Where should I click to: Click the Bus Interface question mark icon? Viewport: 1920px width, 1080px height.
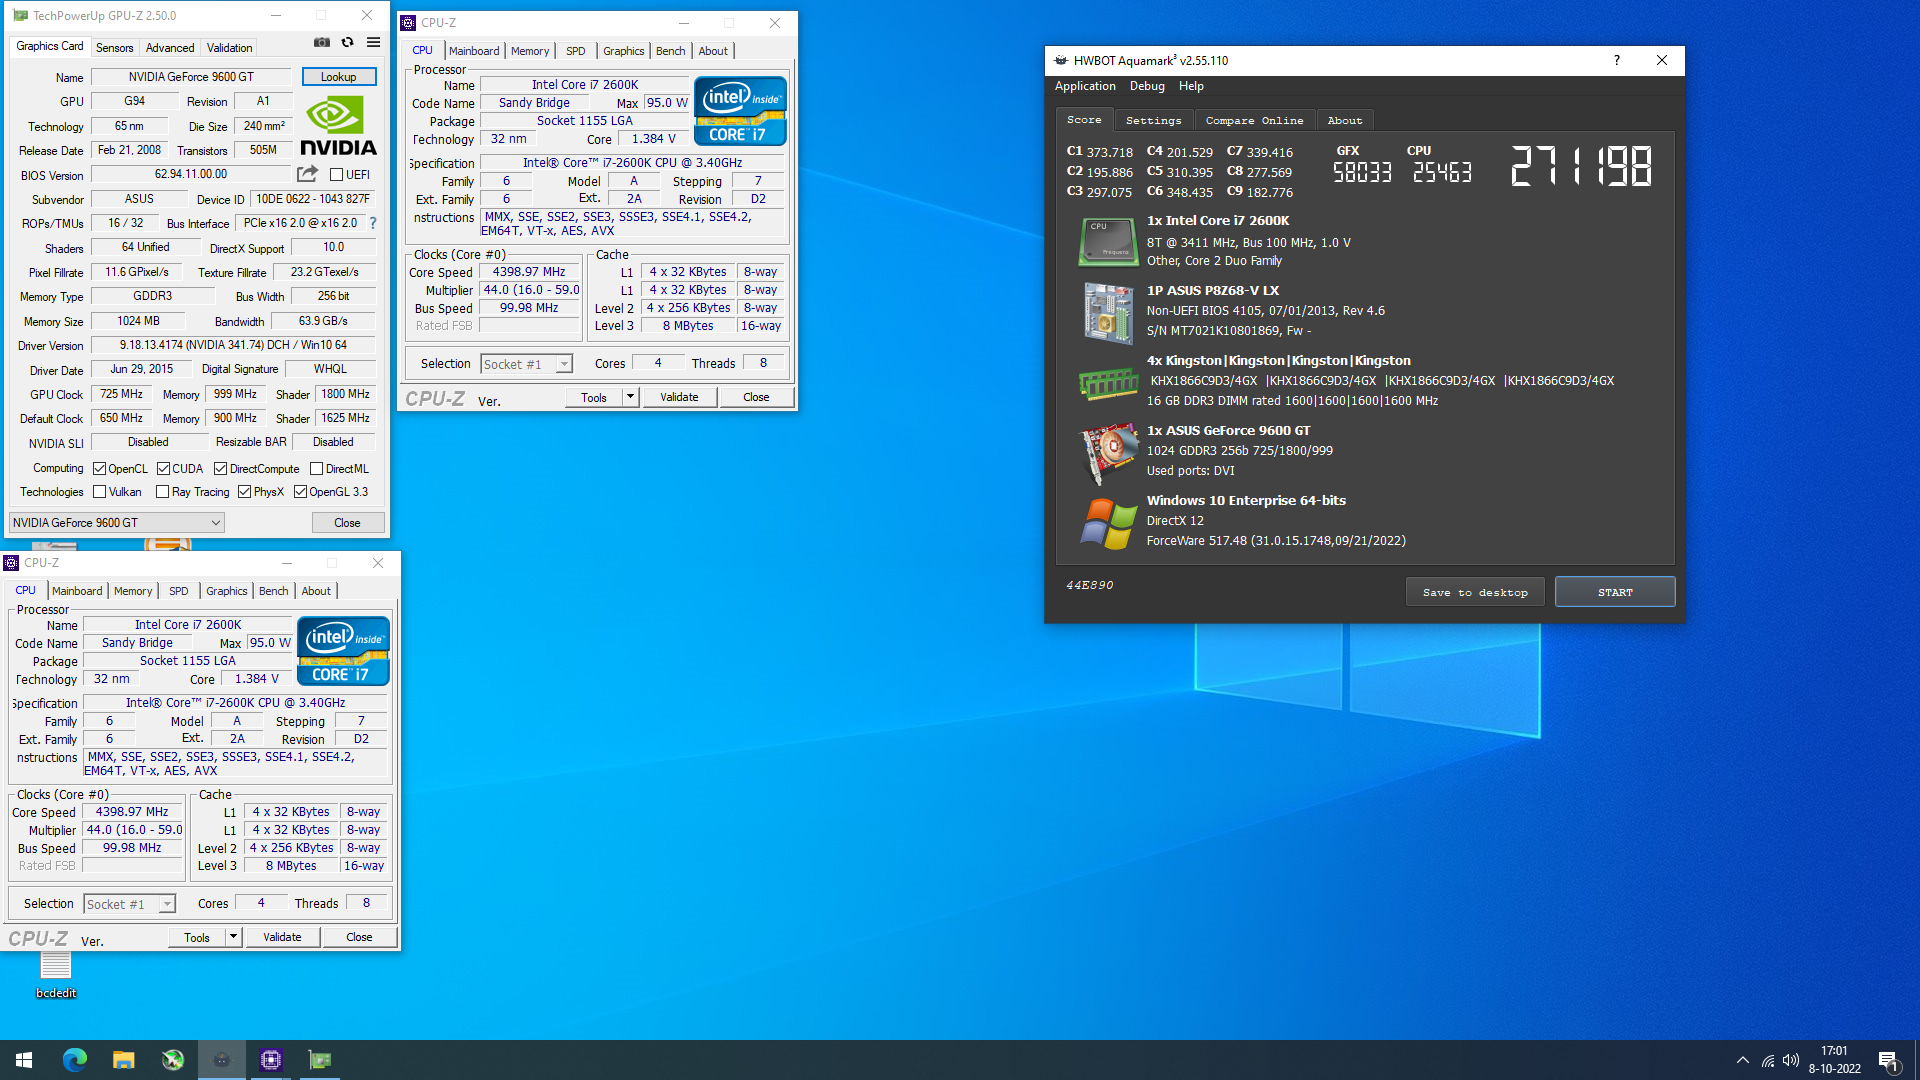(x=373, y=223)
